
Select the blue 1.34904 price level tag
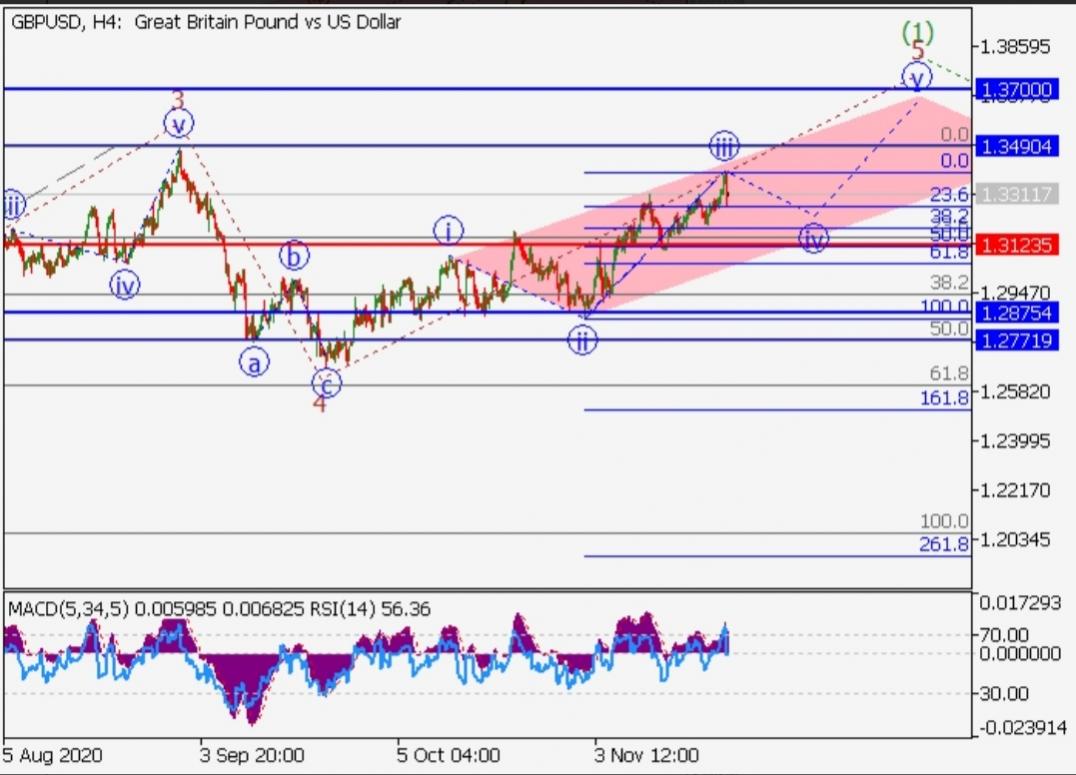[1017, 146]
